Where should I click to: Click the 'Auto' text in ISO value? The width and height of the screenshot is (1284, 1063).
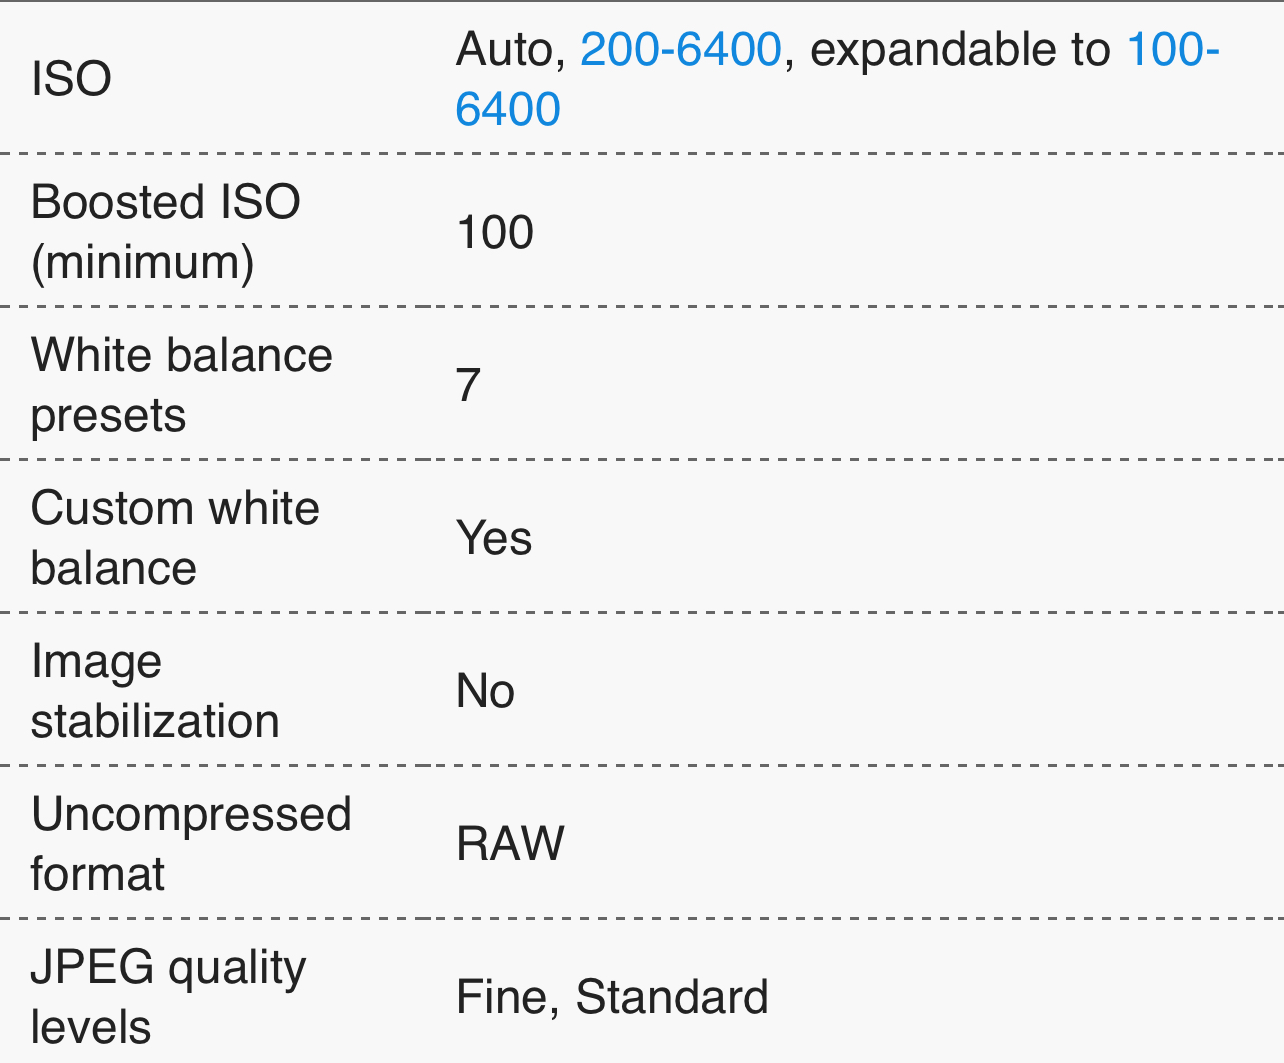click(x=510, y=50)
